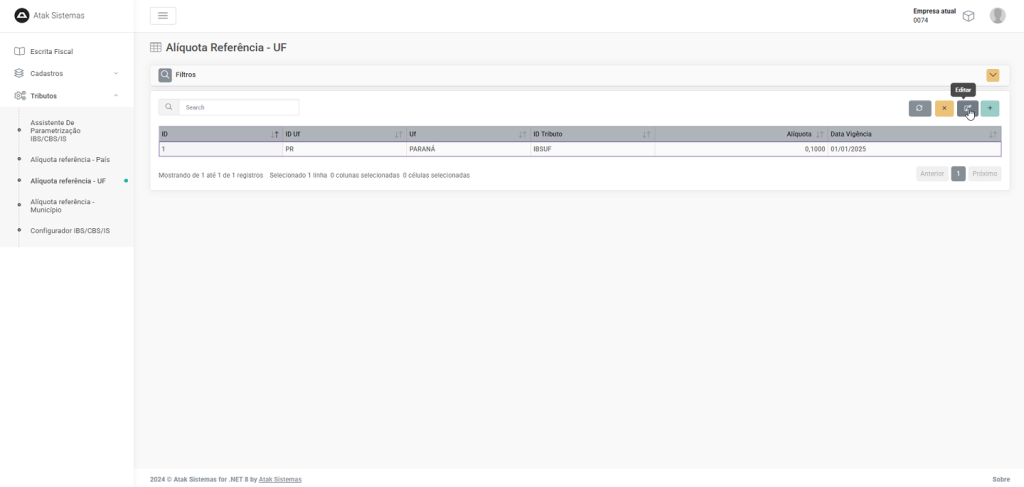
Task: Click the Editar pencil button
Action: [967, 108]
